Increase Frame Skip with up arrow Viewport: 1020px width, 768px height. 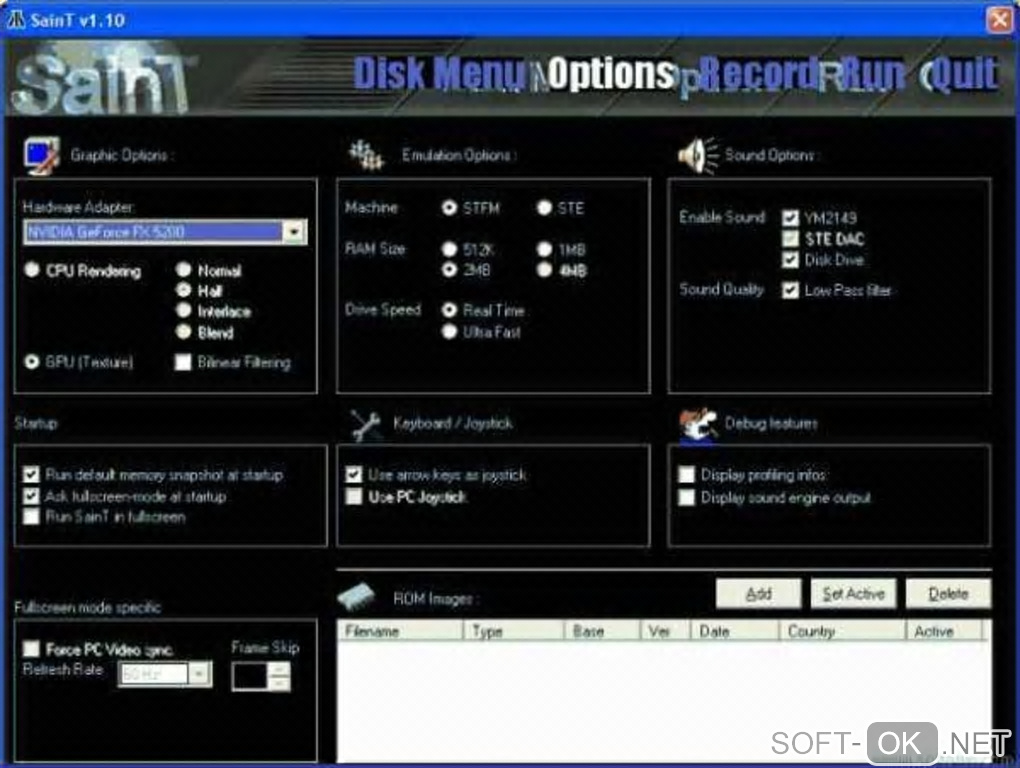279,669
